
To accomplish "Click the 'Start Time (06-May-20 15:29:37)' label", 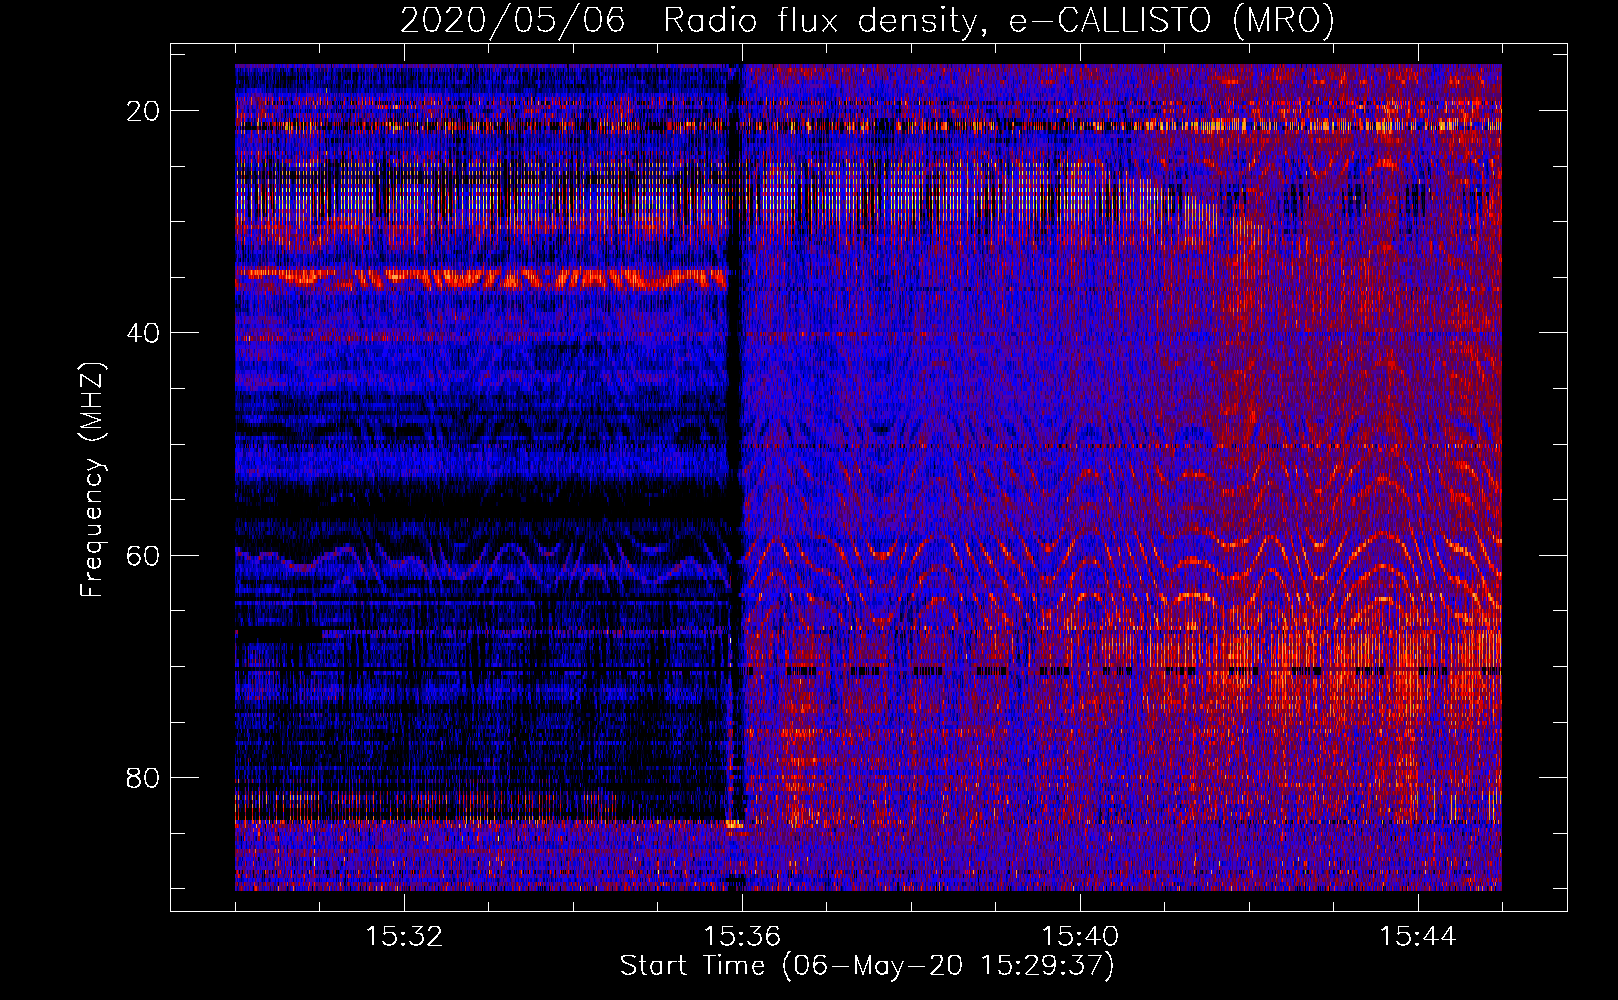I will [x=867, y=967].
